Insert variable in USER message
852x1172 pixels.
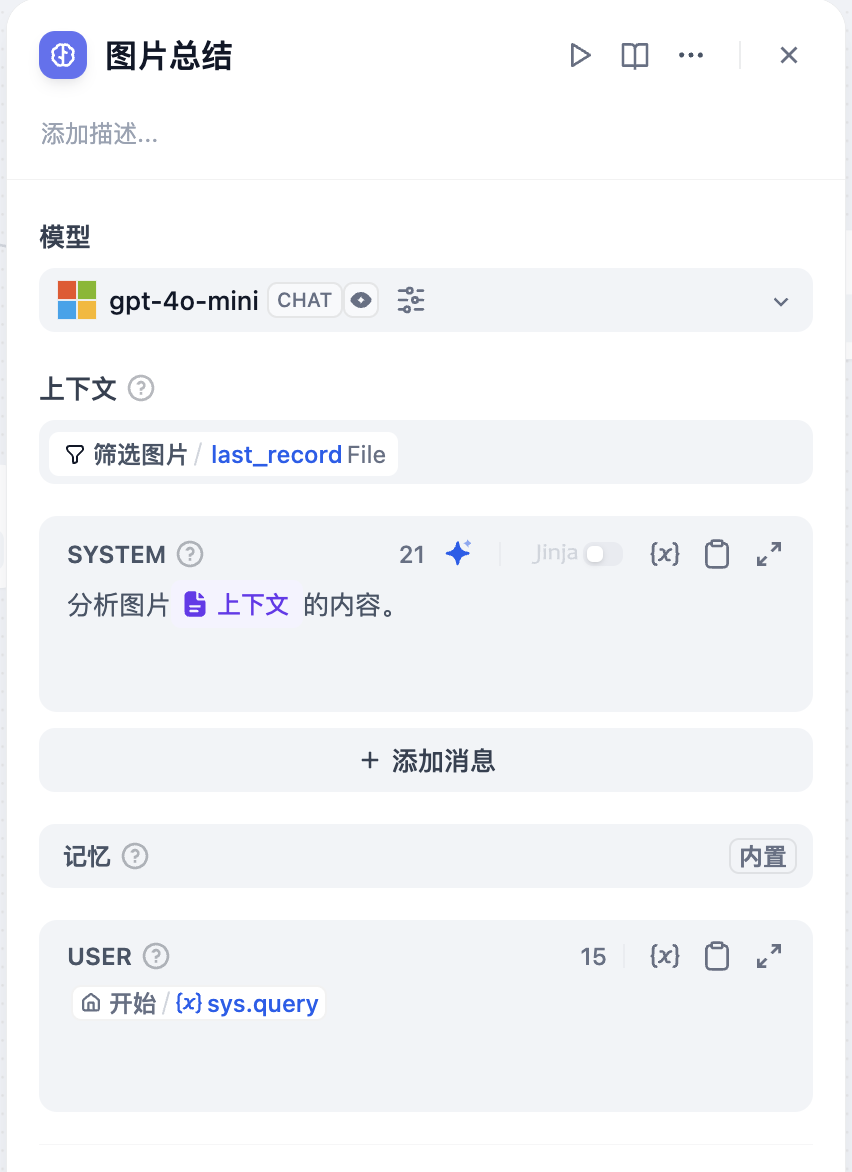coord(665,957)
